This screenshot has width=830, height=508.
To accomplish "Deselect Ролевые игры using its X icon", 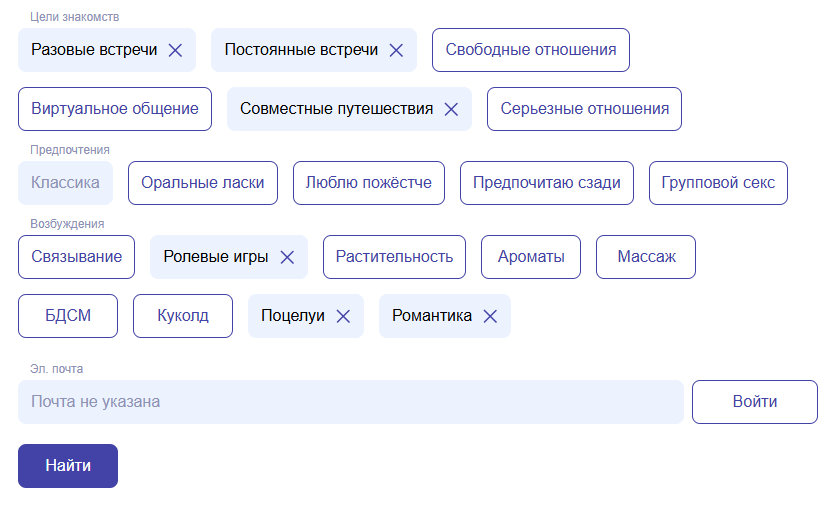I will coord(287,257).
